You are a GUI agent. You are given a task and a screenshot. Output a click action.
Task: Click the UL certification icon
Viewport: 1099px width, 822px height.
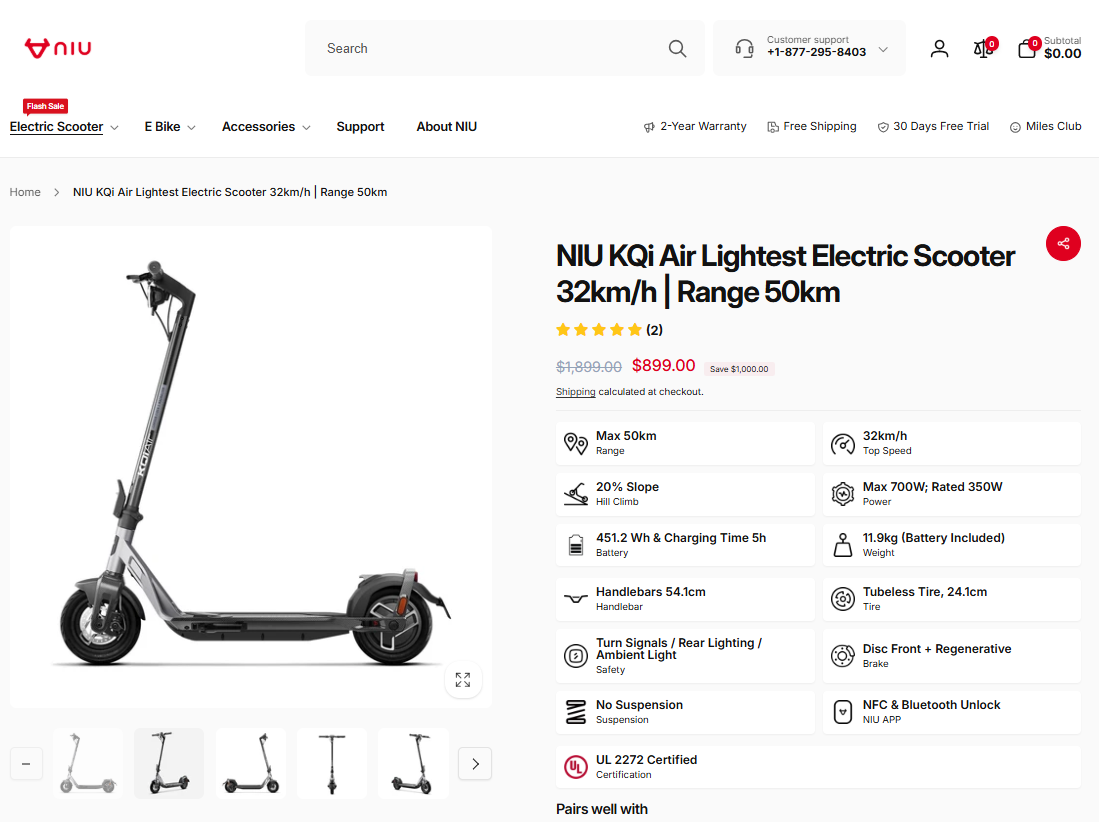[x=575, y=767]
